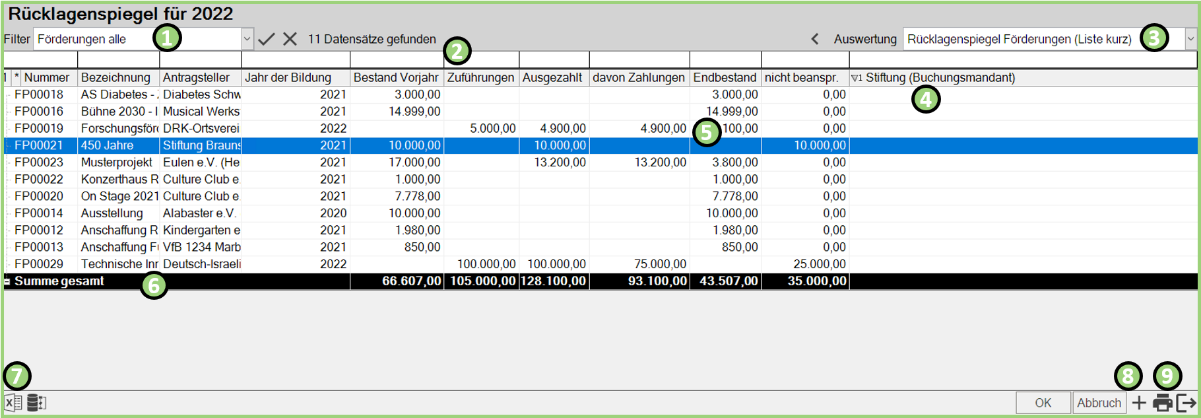
Task: Collapse the Summe gesamt row
Action: [7, 282]
